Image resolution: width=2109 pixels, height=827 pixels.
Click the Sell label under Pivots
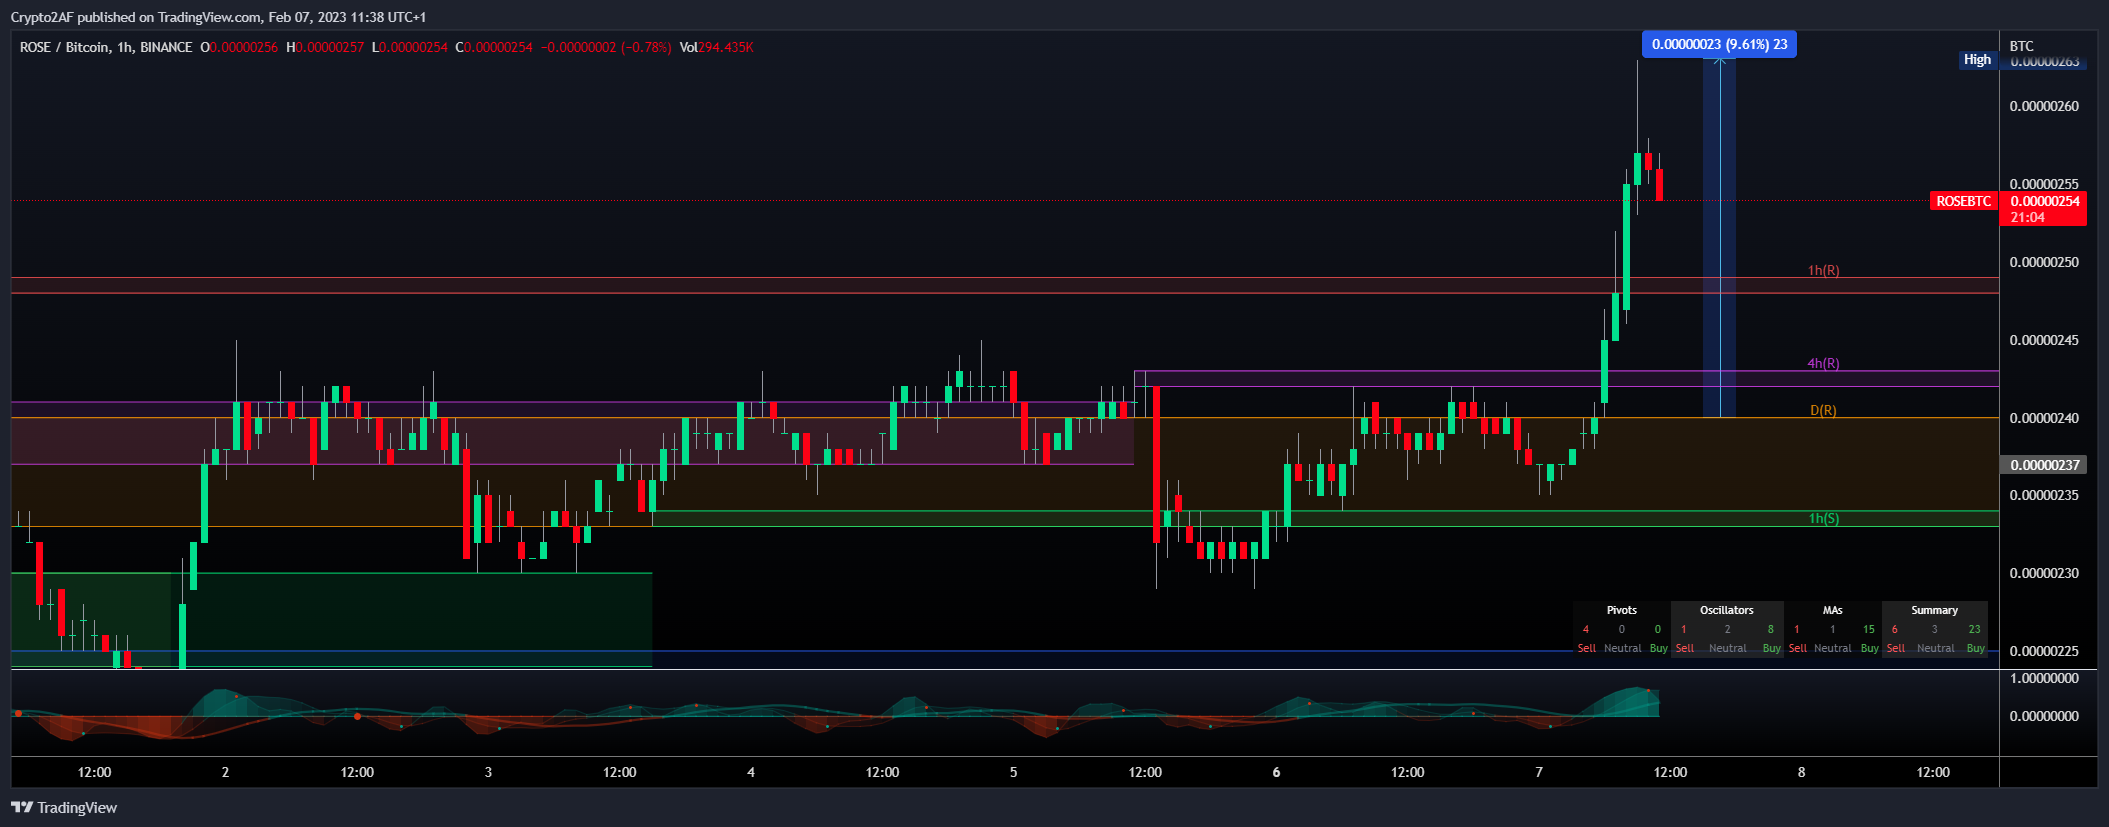point(1586,648)
